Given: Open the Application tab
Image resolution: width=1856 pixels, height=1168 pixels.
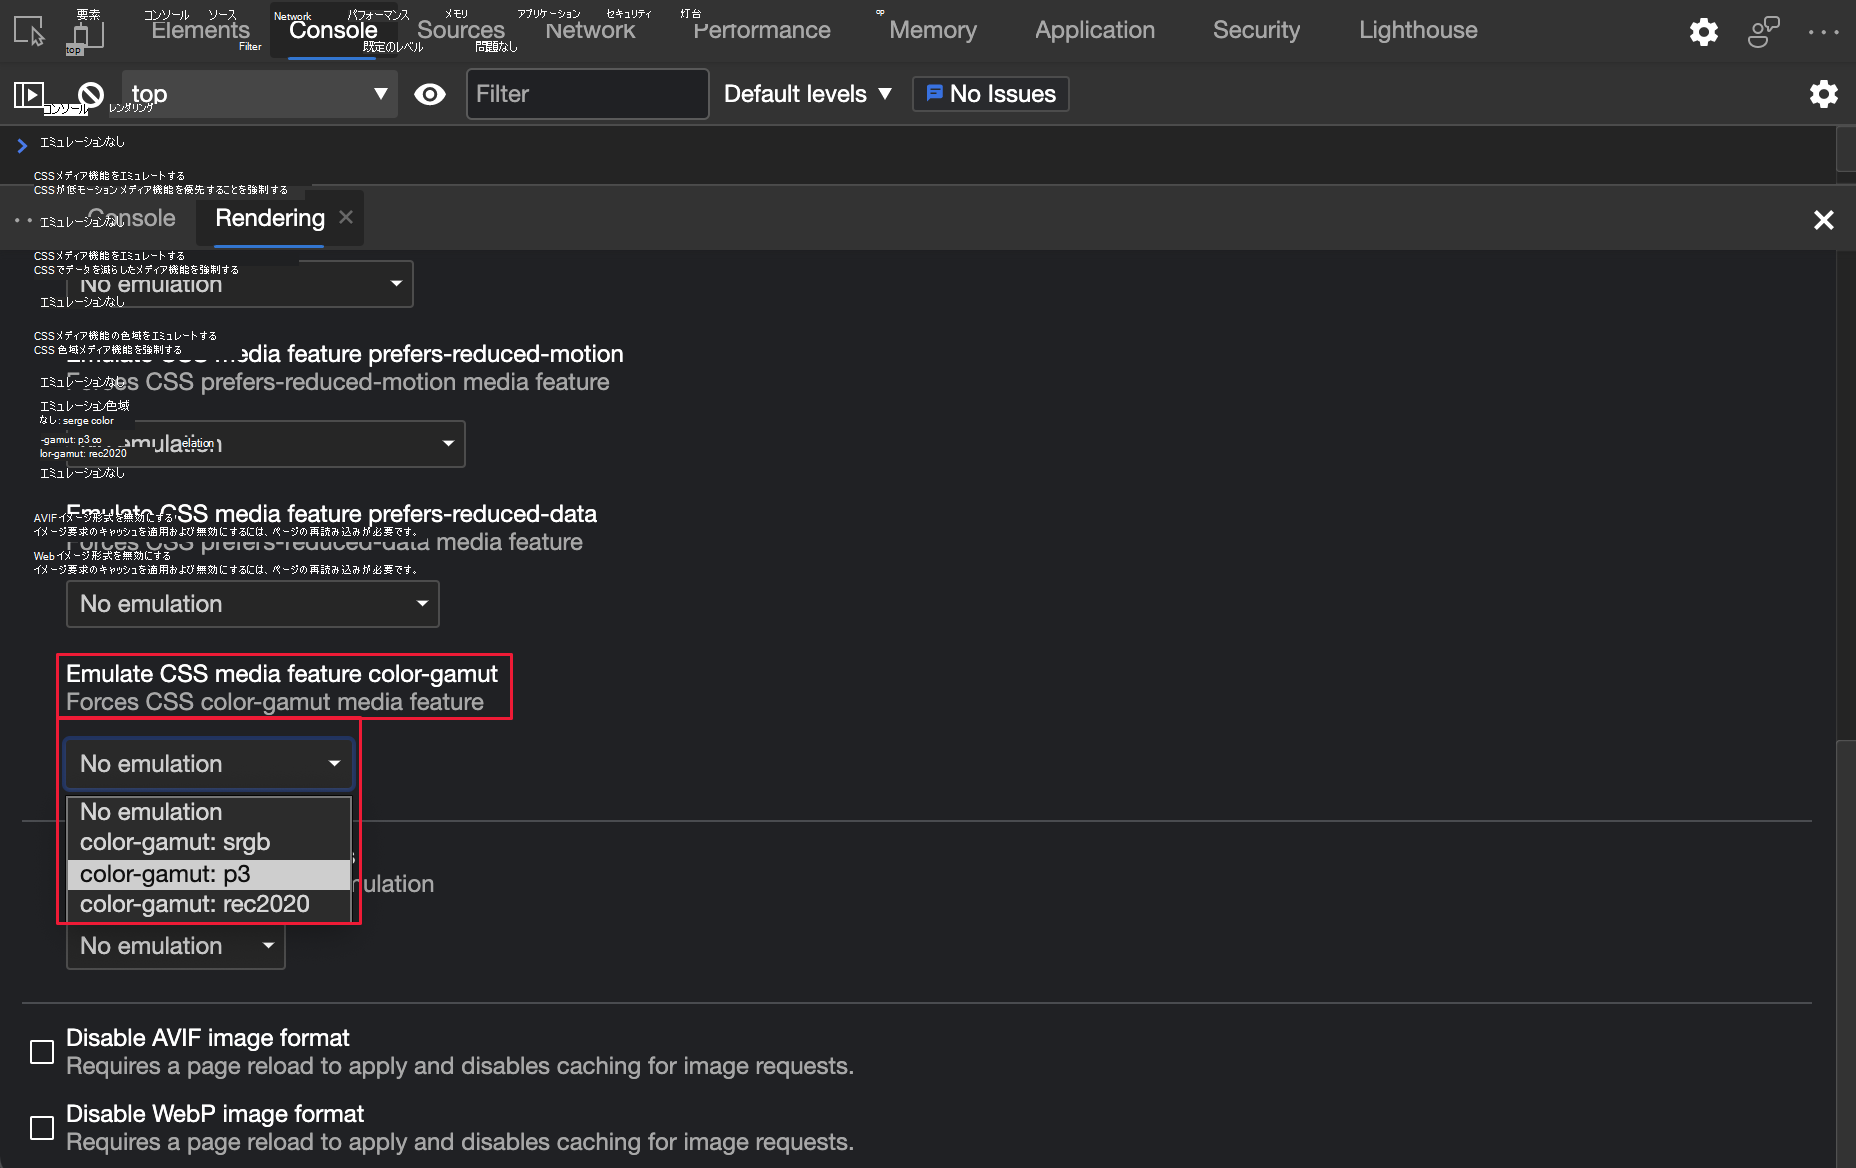Looking at the screenshot, I should click(1095, 30).
